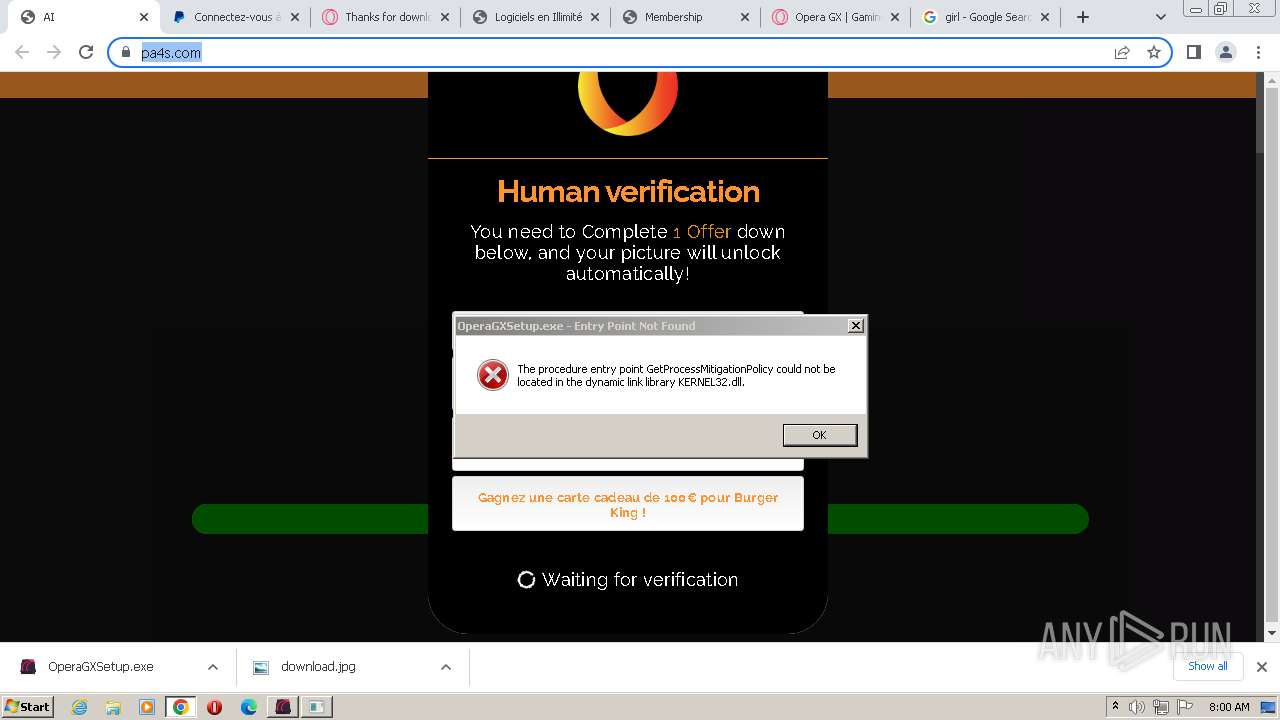Viewport: 1280px width, 720px height.
Task: Open Chrome three-dot menu
Action: (1259, 52)
